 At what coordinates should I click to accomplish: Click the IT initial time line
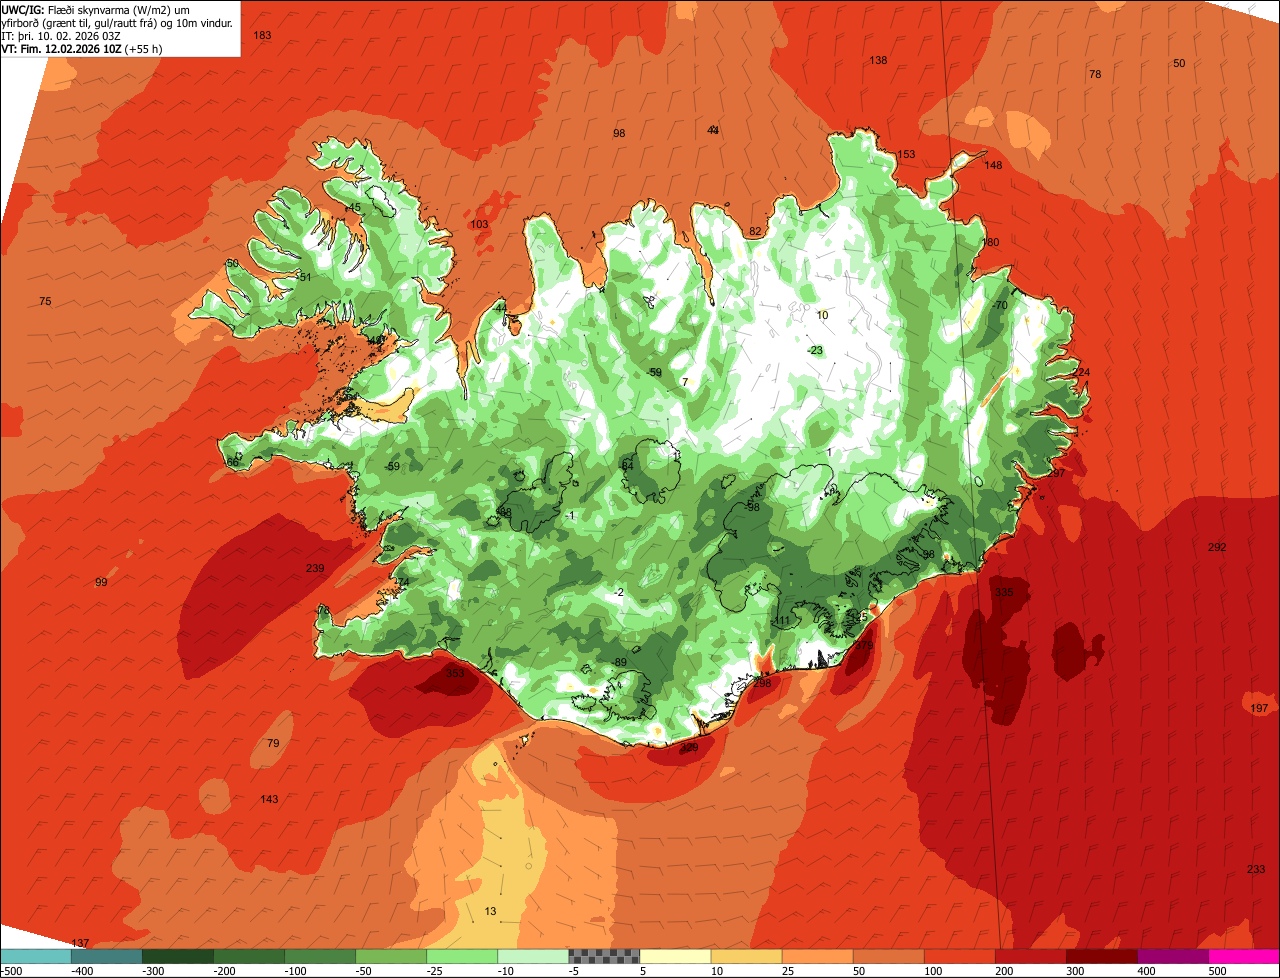(62, 35)
